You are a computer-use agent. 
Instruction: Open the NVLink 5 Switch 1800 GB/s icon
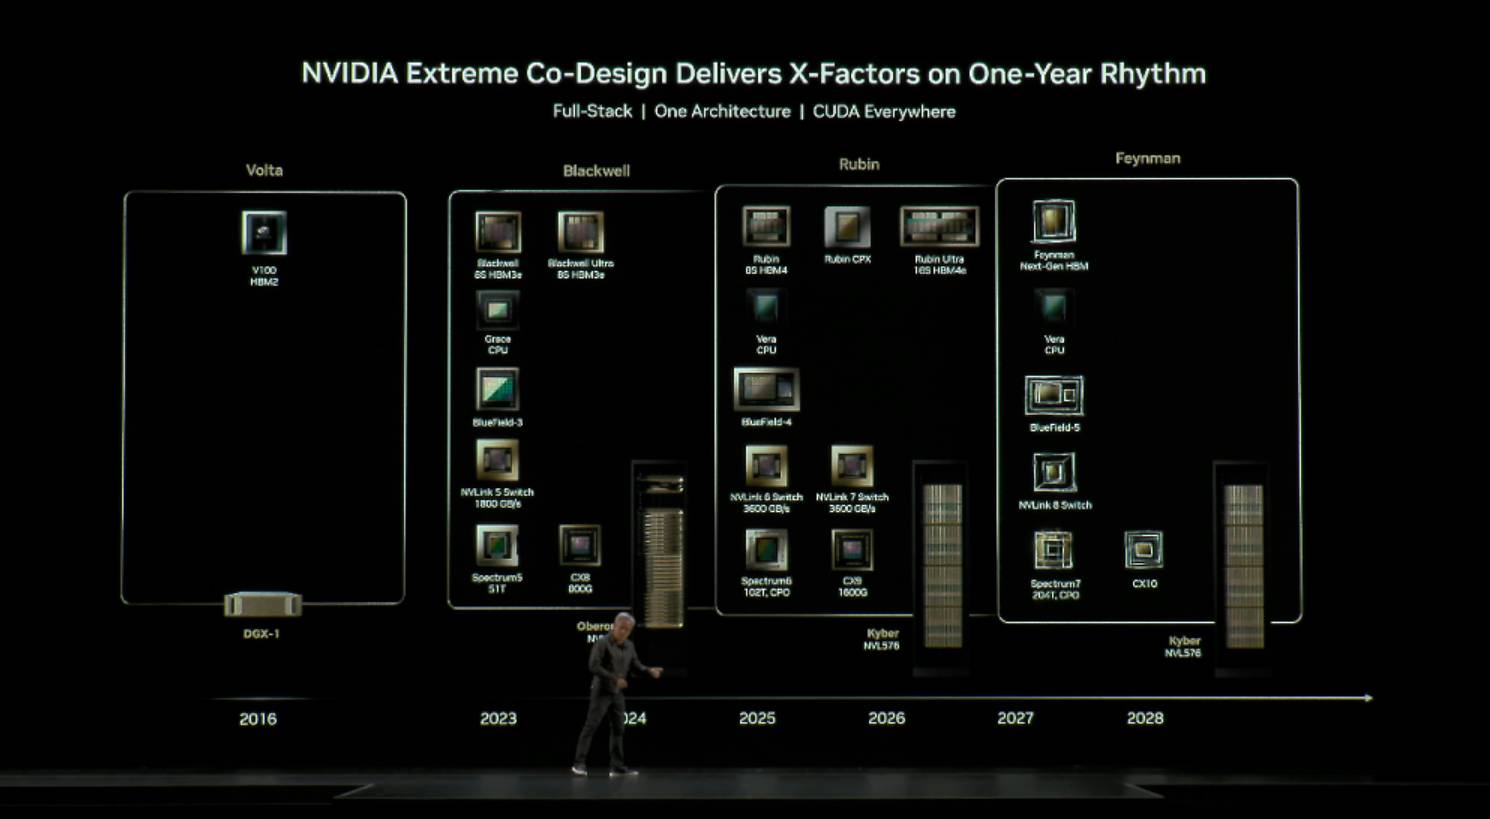click(497, 462)
